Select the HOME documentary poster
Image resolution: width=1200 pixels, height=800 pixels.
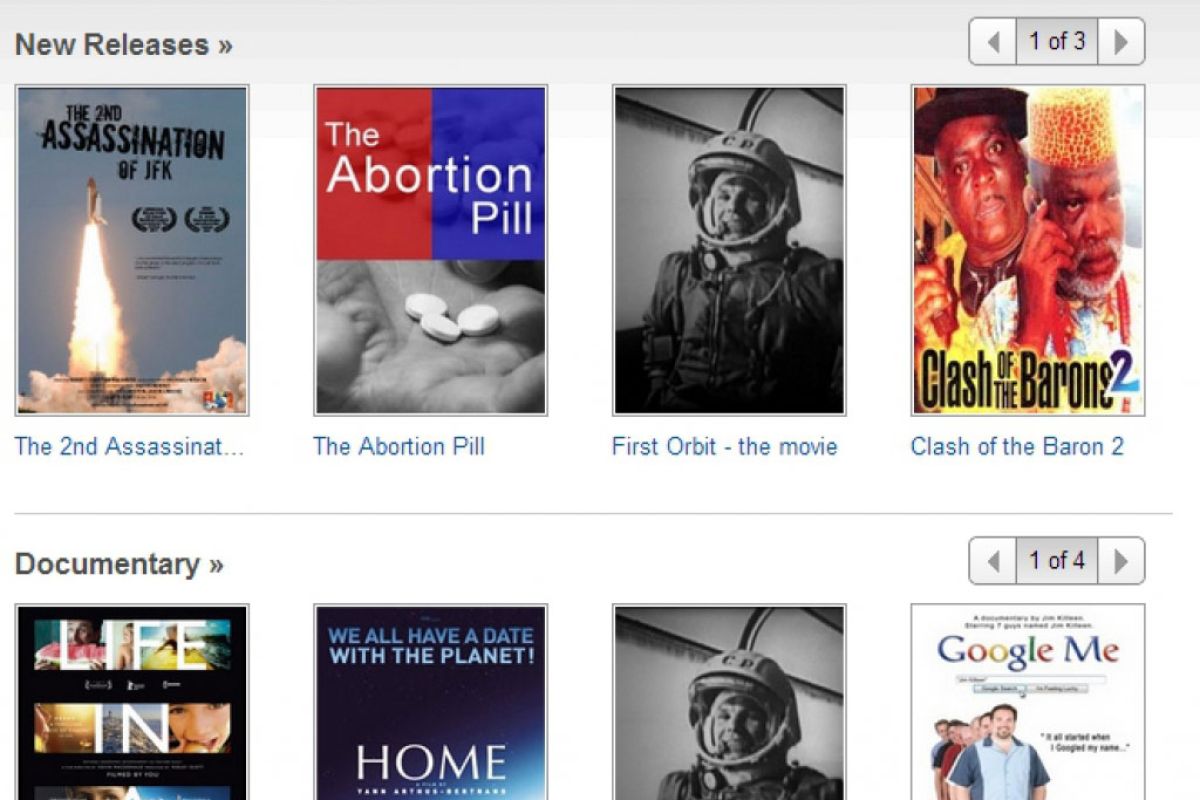(430, 702)
